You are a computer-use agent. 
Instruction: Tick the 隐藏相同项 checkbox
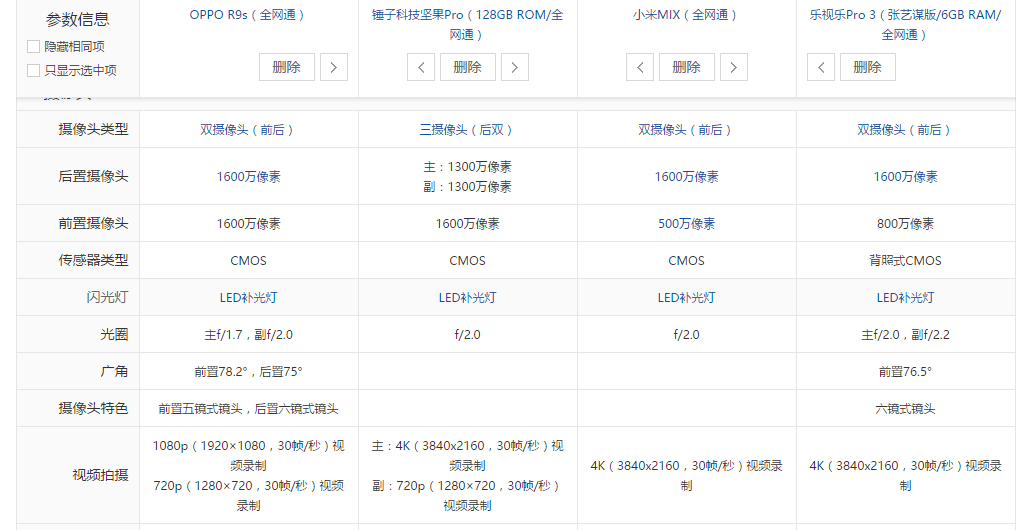click(x=33, y=46)
